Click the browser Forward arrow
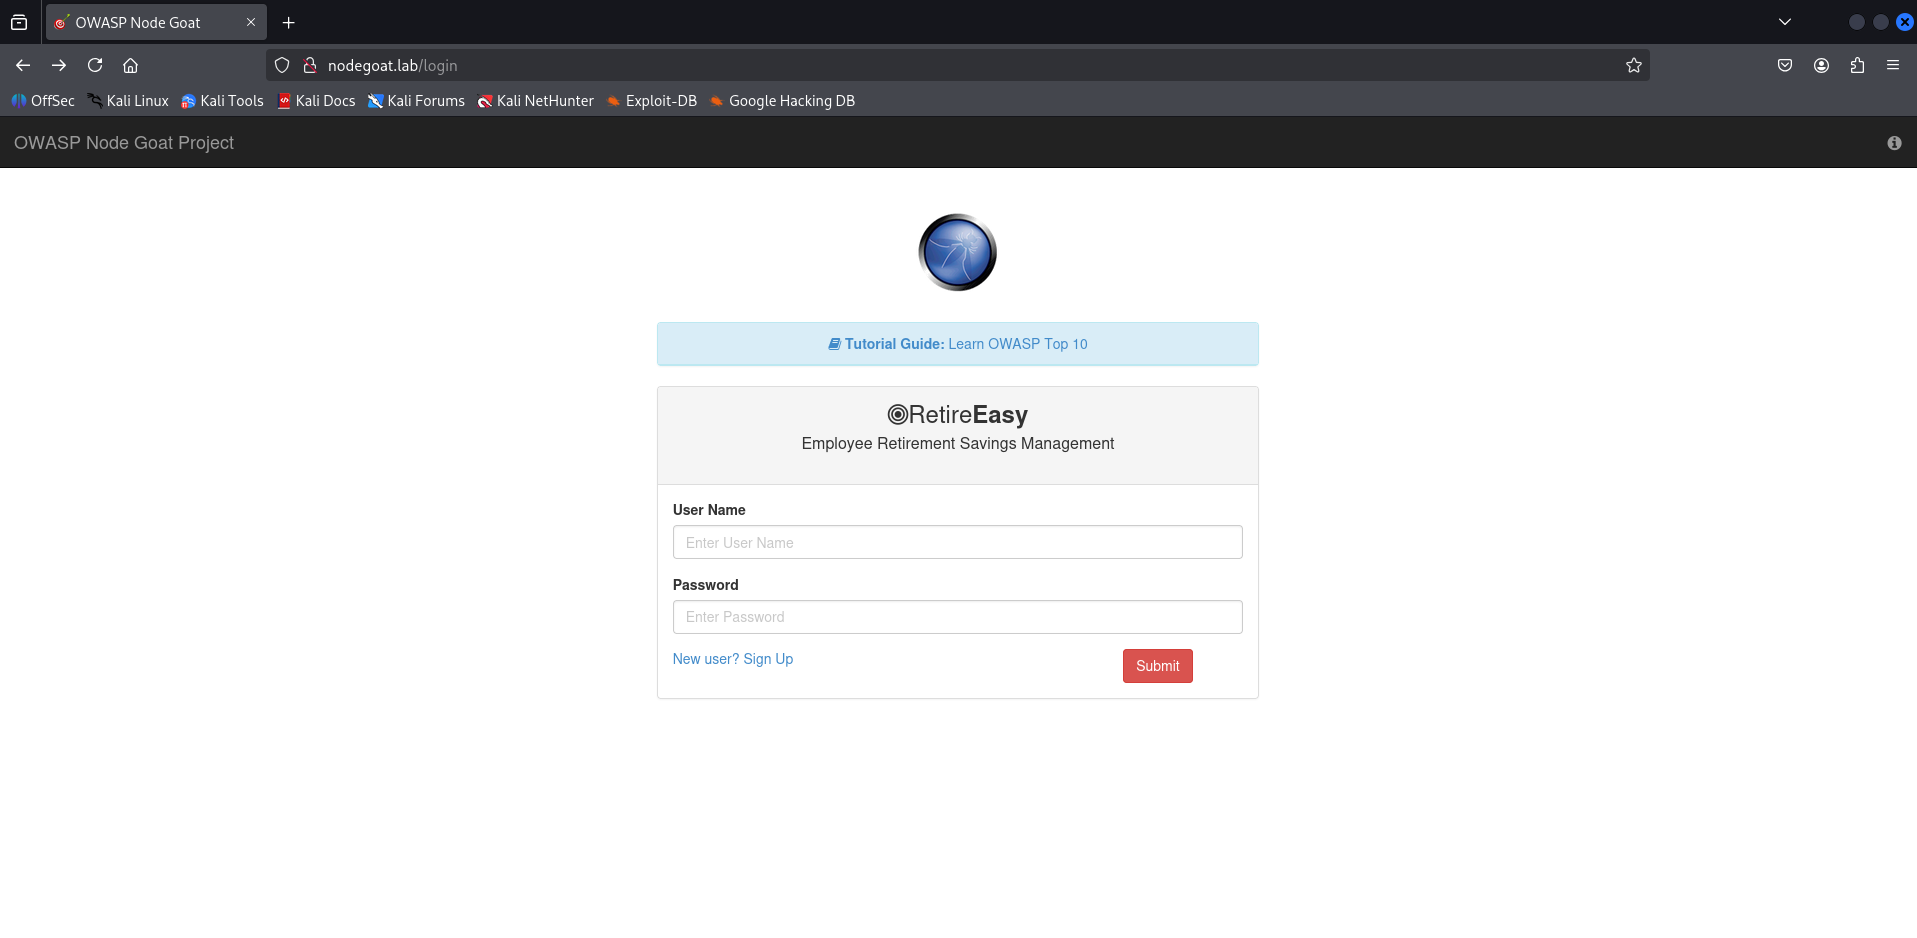 click(x=59, y=65)
